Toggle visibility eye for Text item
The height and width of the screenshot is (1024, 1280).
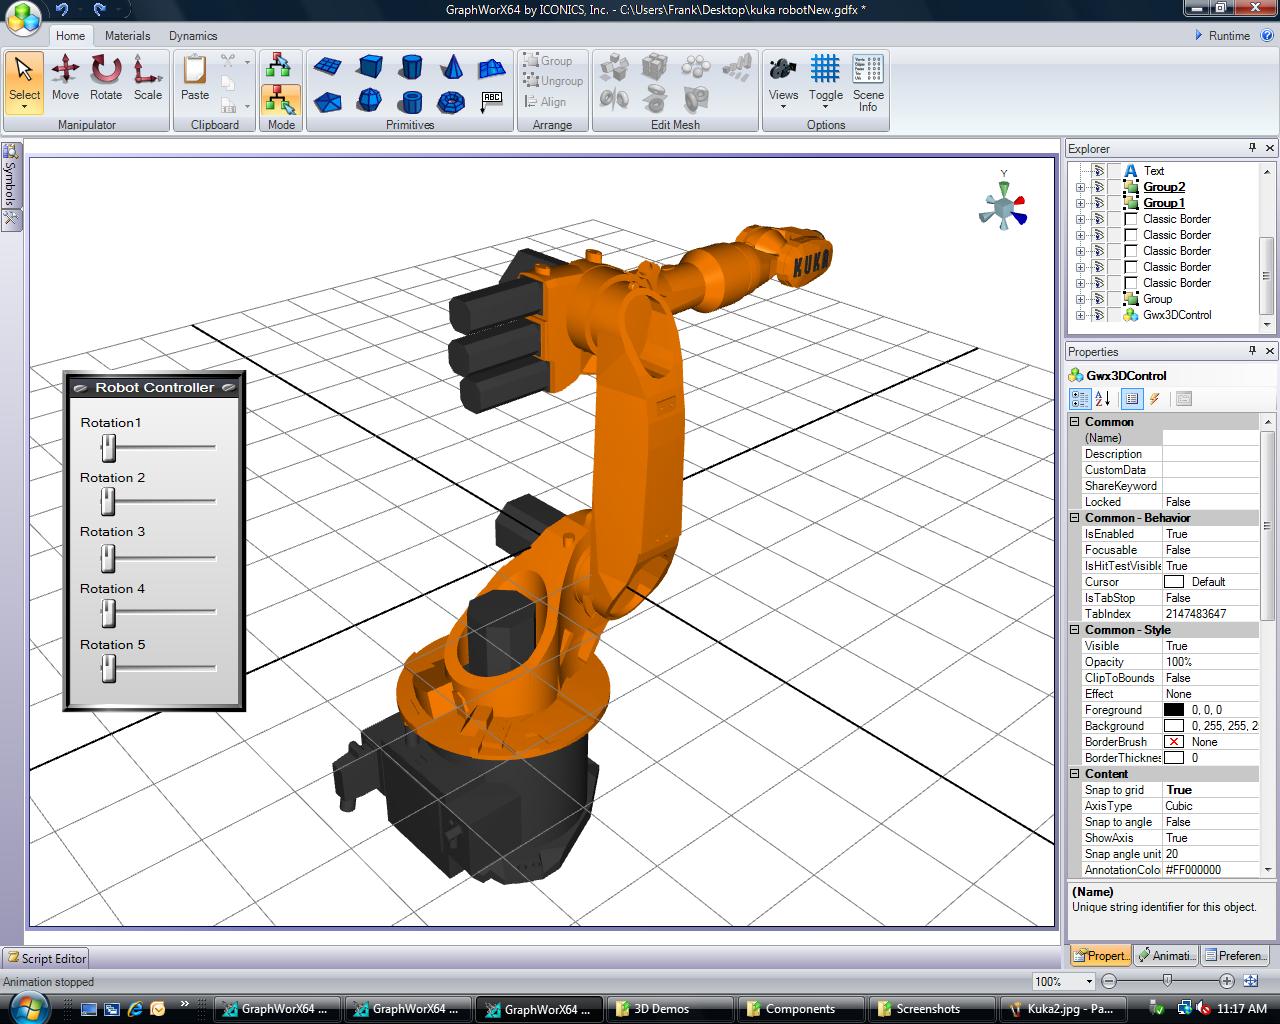1099,171
